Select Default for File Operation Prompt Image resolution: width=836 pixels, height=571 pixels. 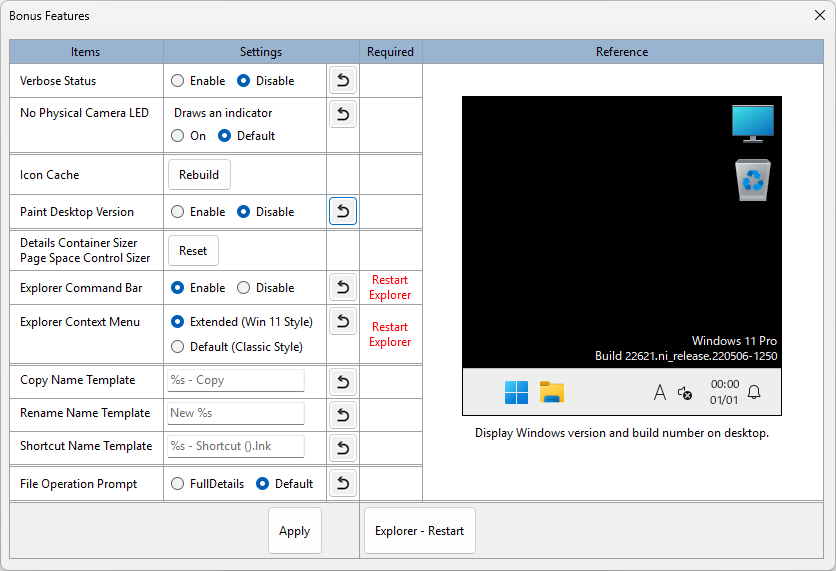284,484
